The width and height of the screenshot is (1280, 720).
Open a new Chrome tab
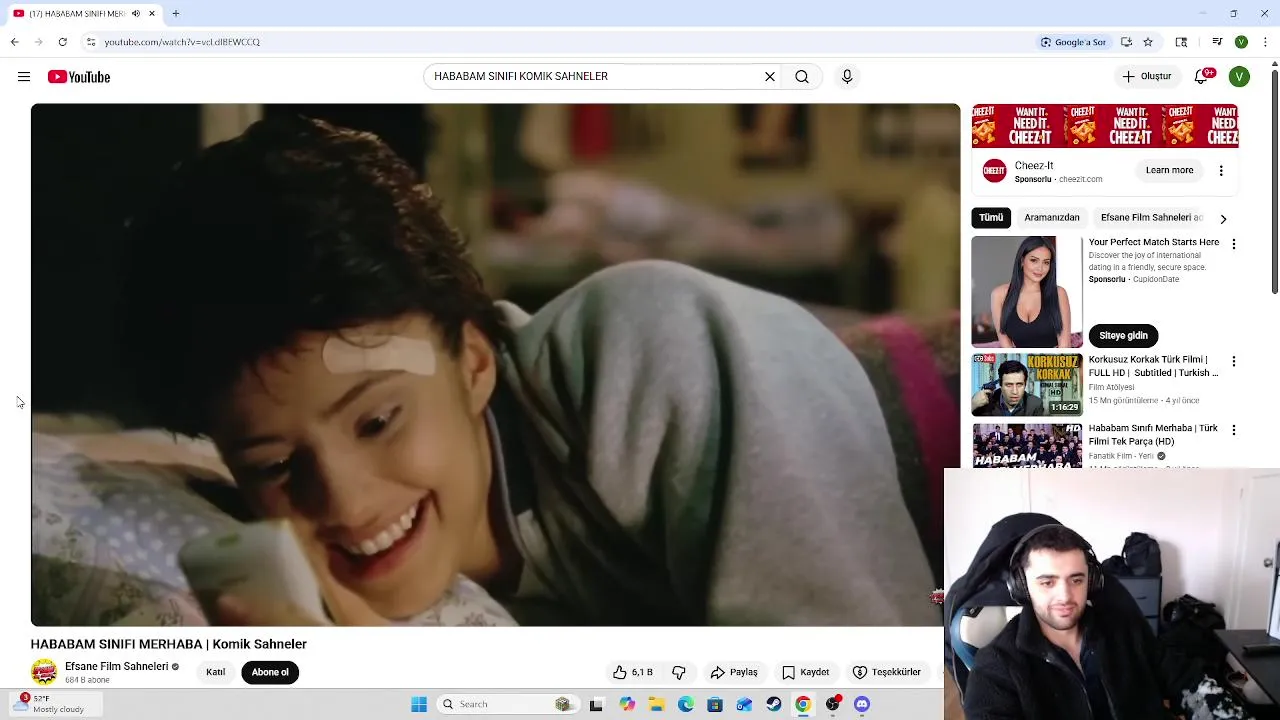pyautogui.click(x=175, y=14)
